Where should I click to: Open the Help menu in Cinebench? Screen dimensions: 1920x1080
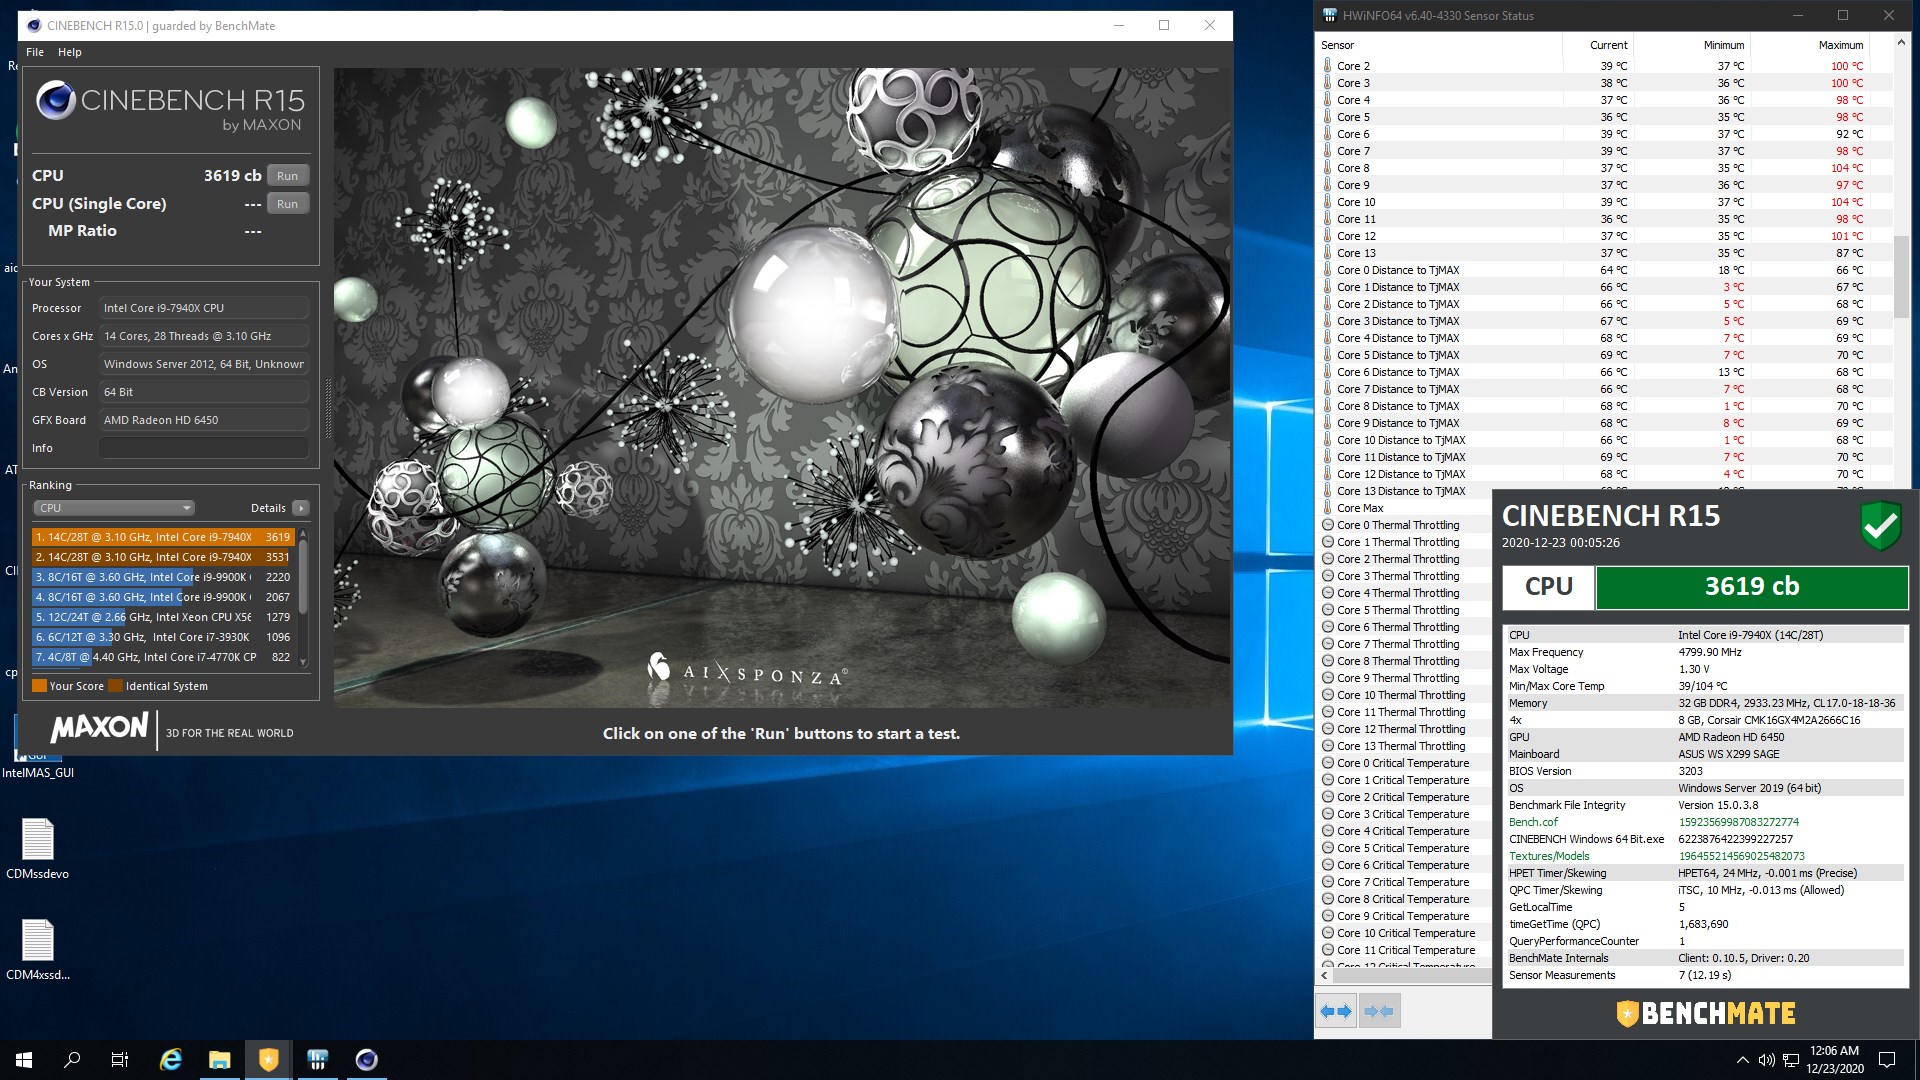coord(70,52)
